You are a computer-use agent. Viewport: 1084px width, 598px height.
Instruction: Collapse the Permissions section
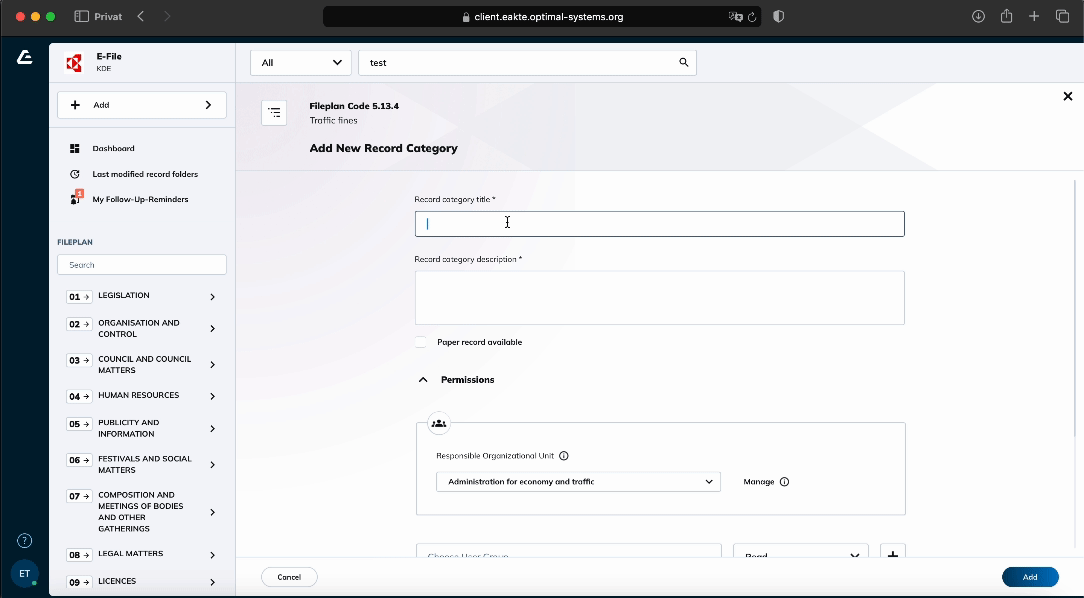click(423, 380)
